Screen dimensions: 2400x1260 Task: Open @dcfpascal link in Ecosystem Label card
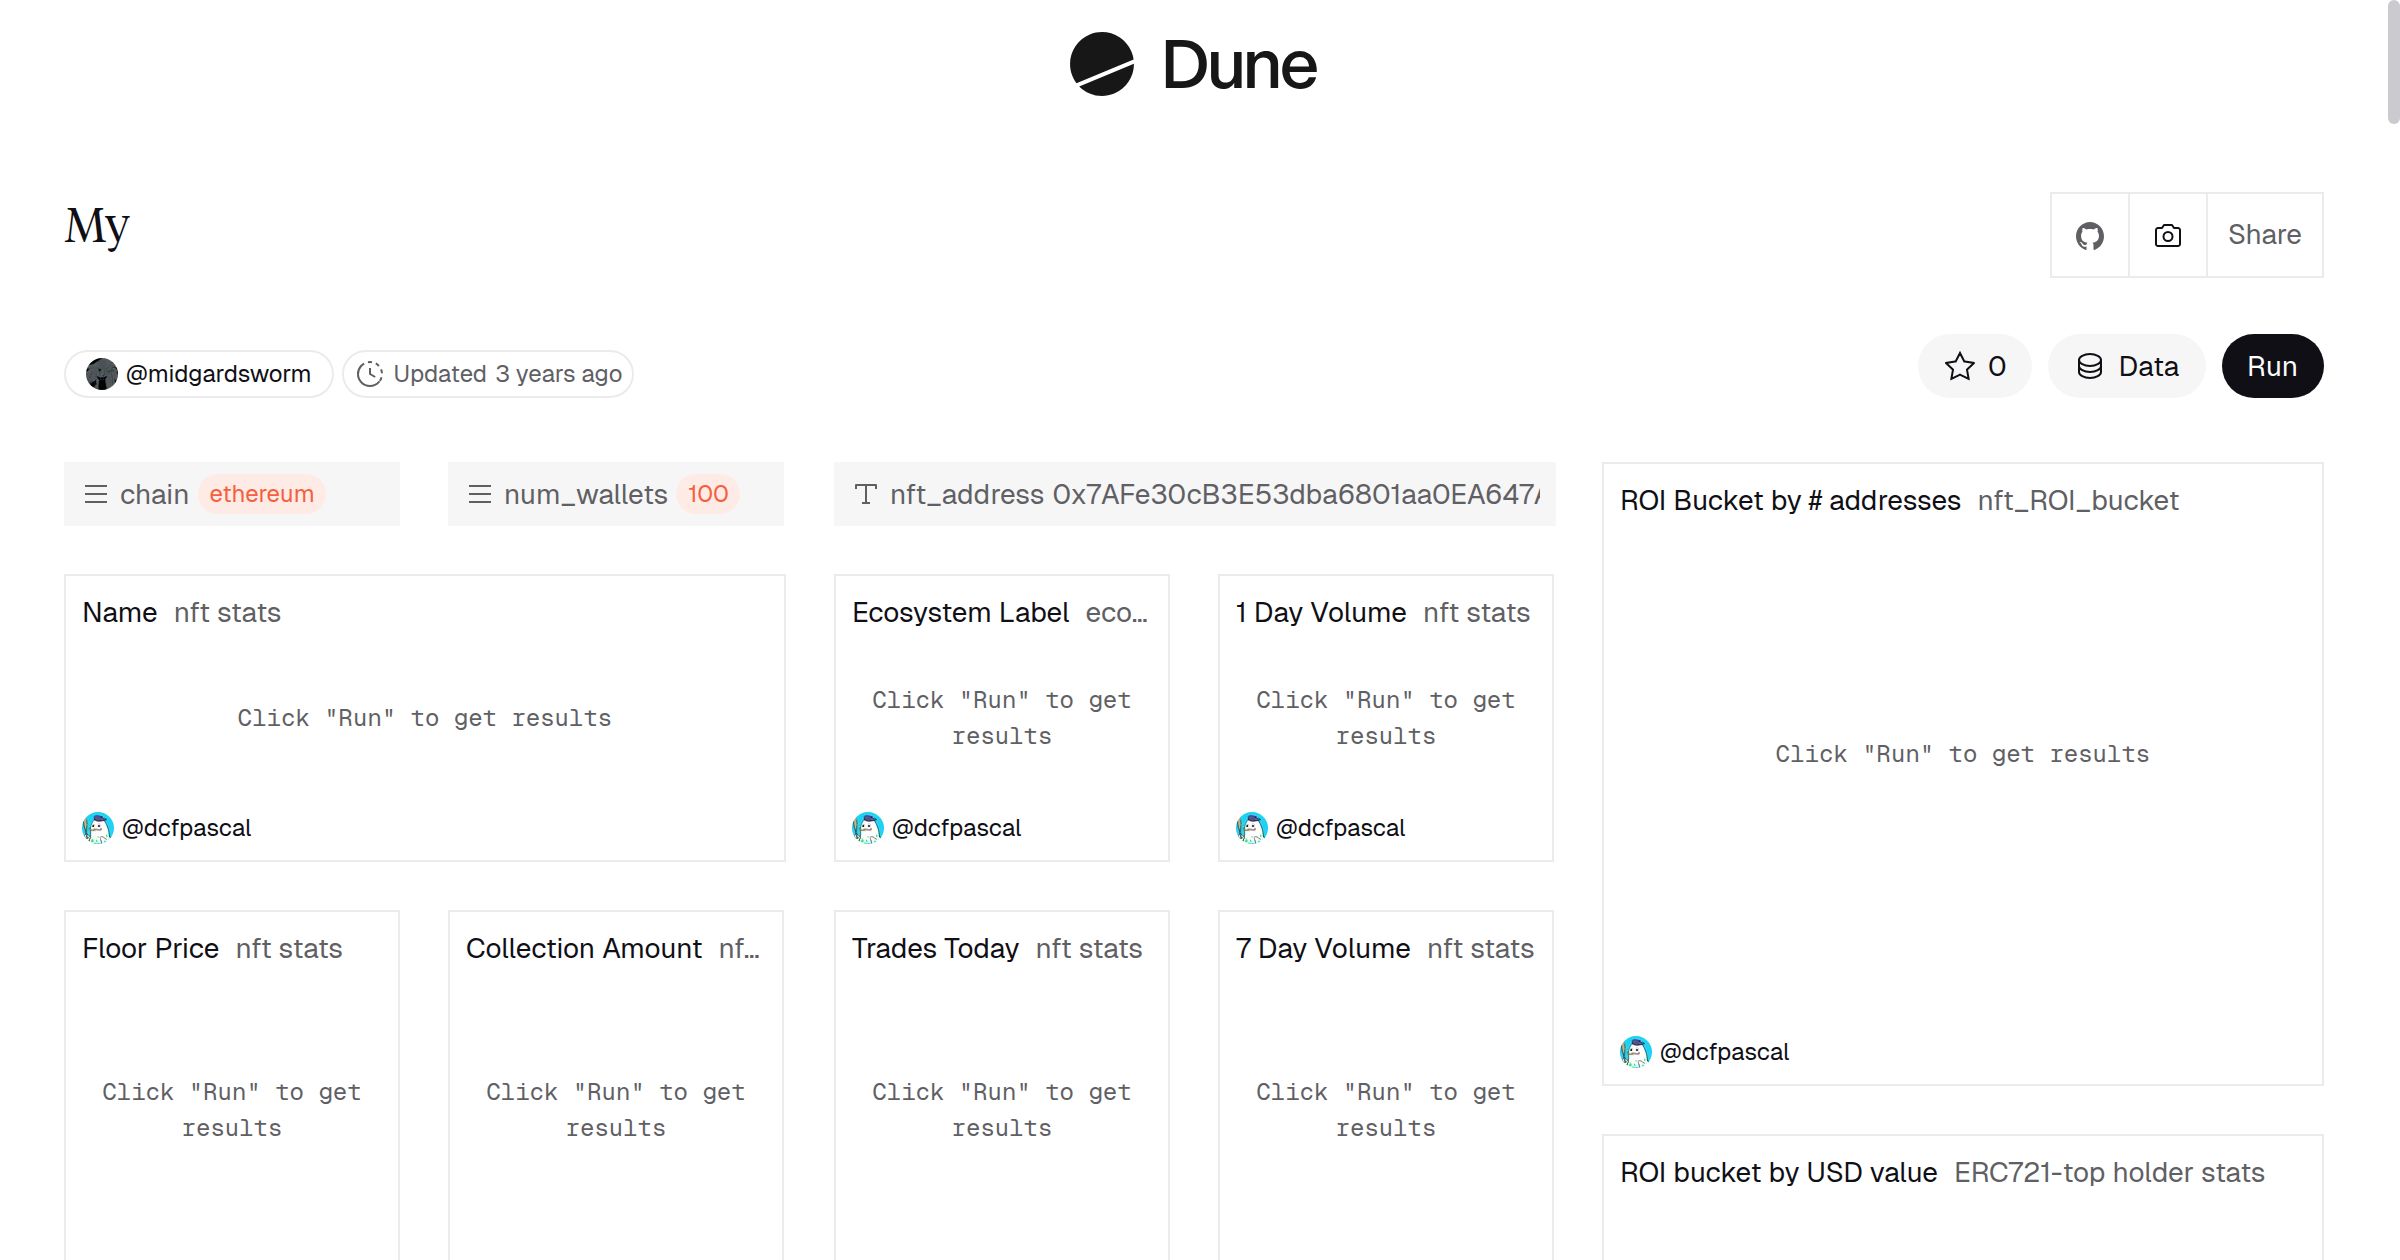pos(956,828)
